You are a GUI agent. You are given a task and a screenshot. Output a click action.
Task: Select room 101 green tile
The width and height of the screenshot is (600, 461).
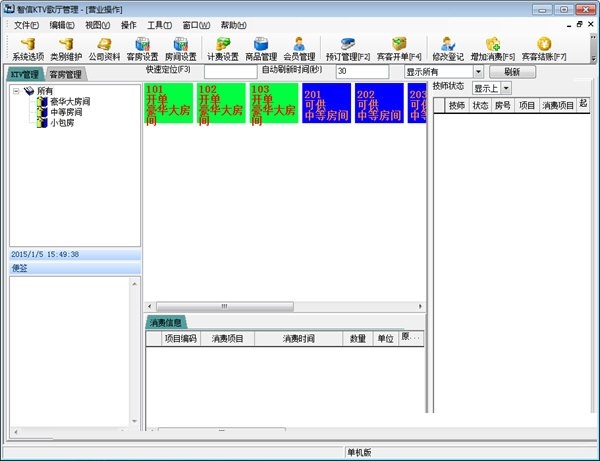168,103
